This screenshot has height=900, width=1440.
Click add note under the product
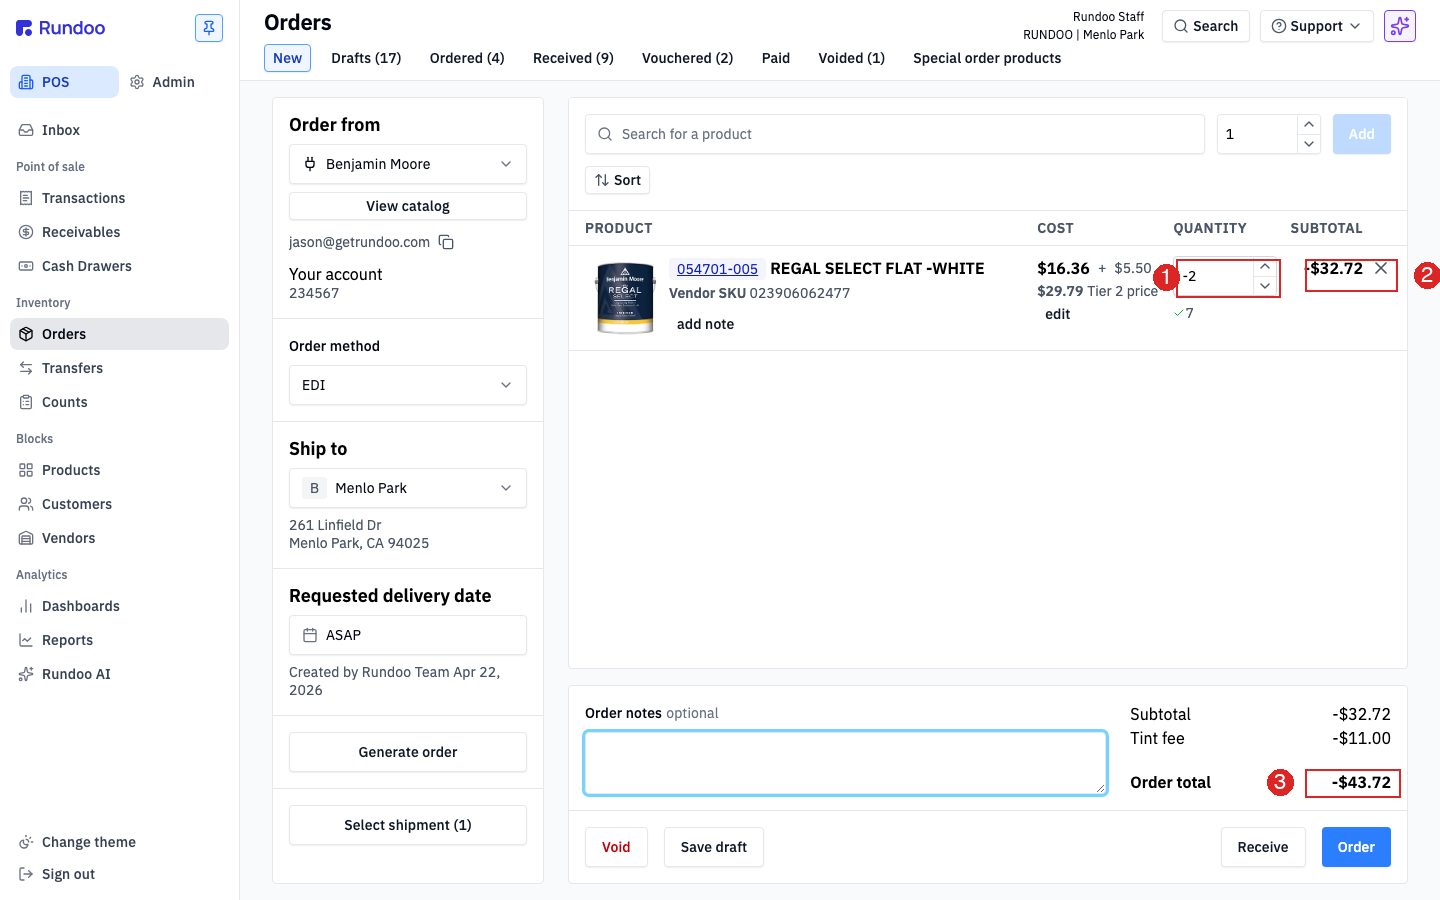coord(705,324)
